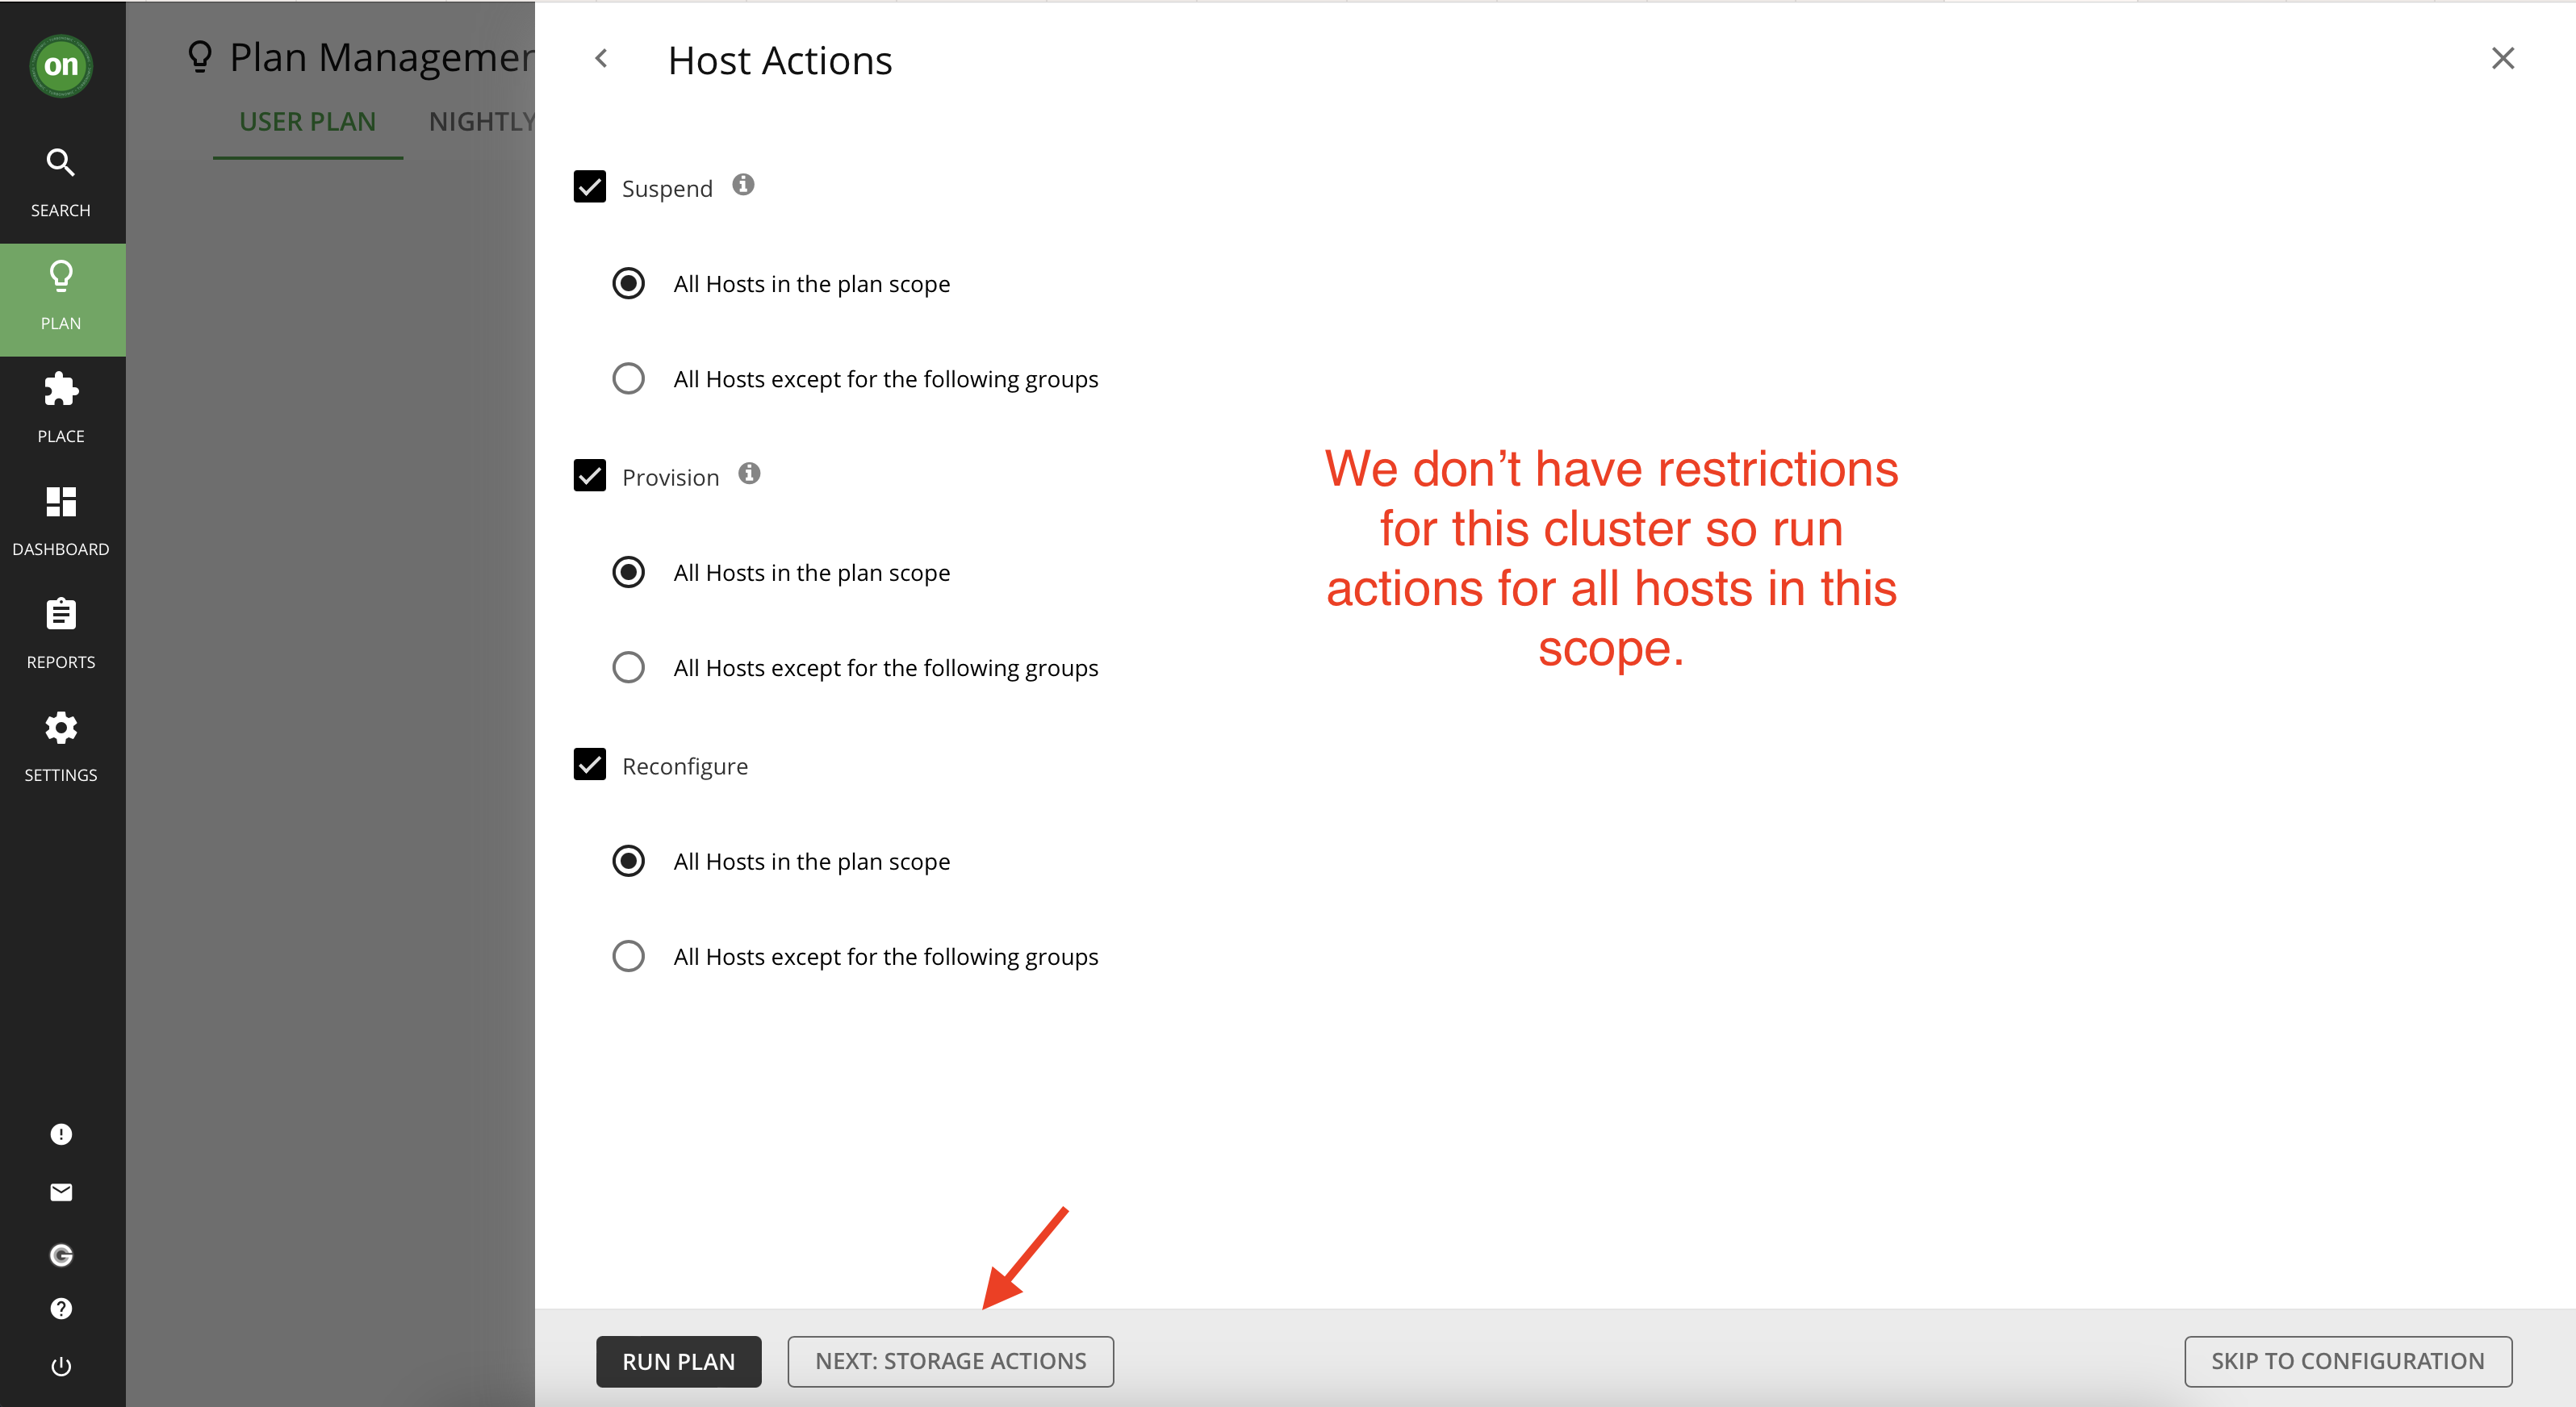
Task: Click the lightbulb icon beside Plan Management
Action: (x=200, y=56)
